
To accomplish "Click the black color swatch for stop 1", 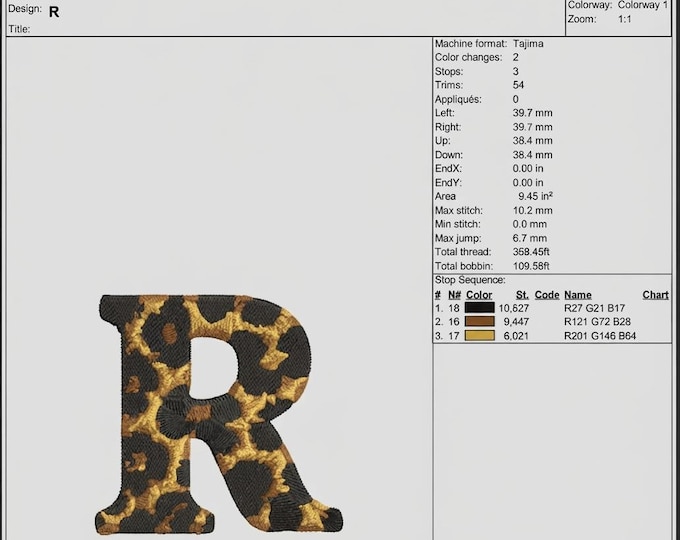I will [x=479, y=308].
